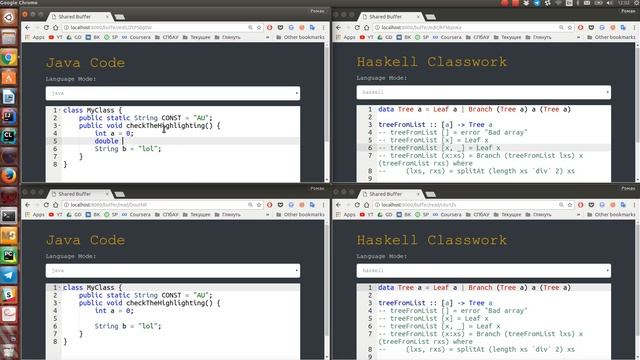Bookmark star in top-left Java window address bar
Image resolution: width=640 pixels, height=360 pixels.
(x=259, y=27)
